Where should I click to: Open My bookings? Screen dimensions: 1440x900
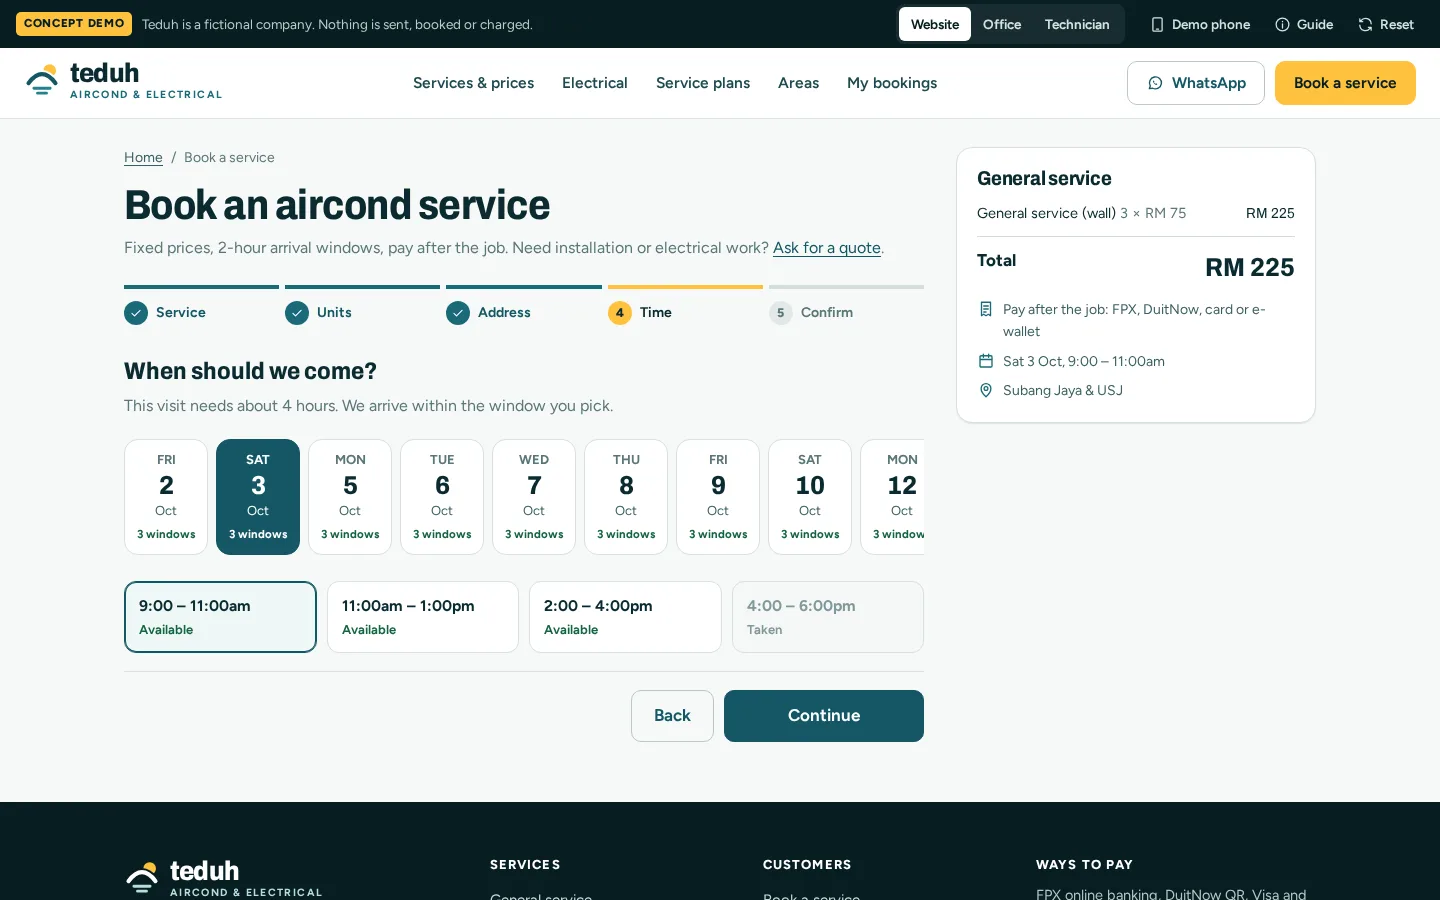892,83
